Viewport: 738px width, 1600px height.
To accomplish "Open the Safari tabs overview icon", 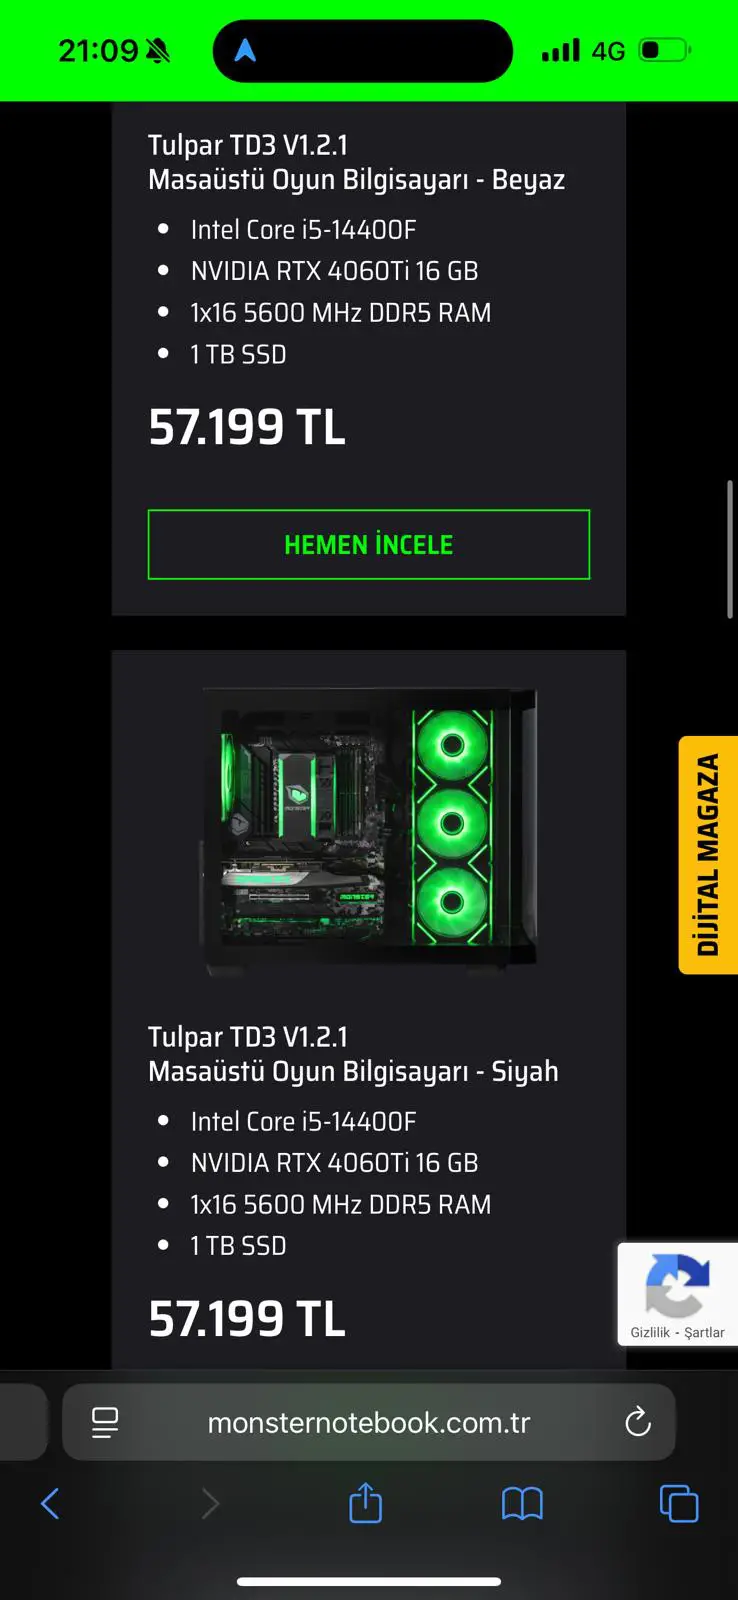I will click(679, 1503).
